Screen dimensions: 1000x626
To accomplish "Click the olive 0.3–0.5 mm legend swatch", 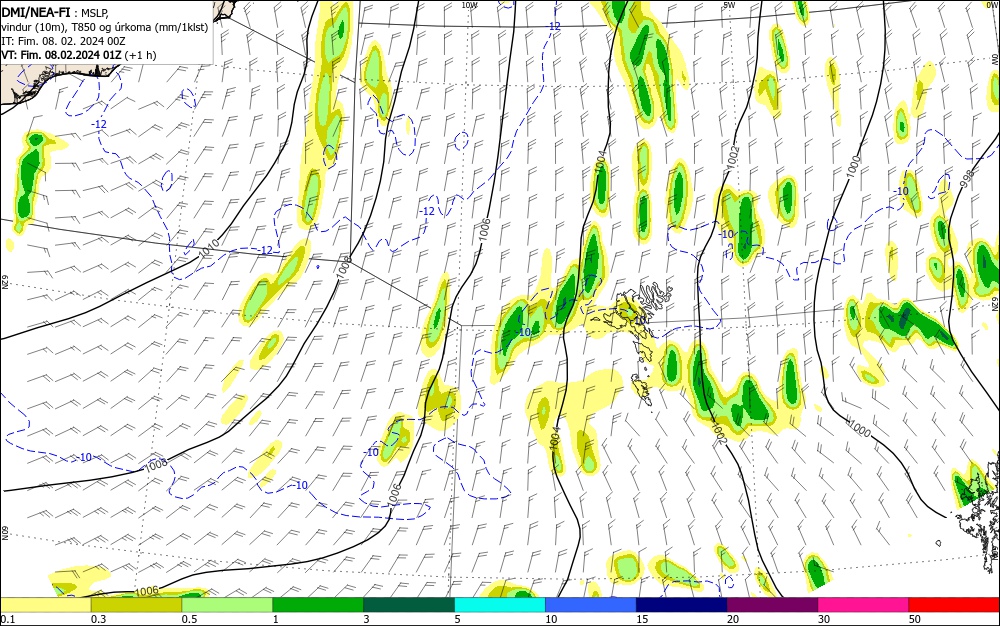I will (x=136, y=605).
